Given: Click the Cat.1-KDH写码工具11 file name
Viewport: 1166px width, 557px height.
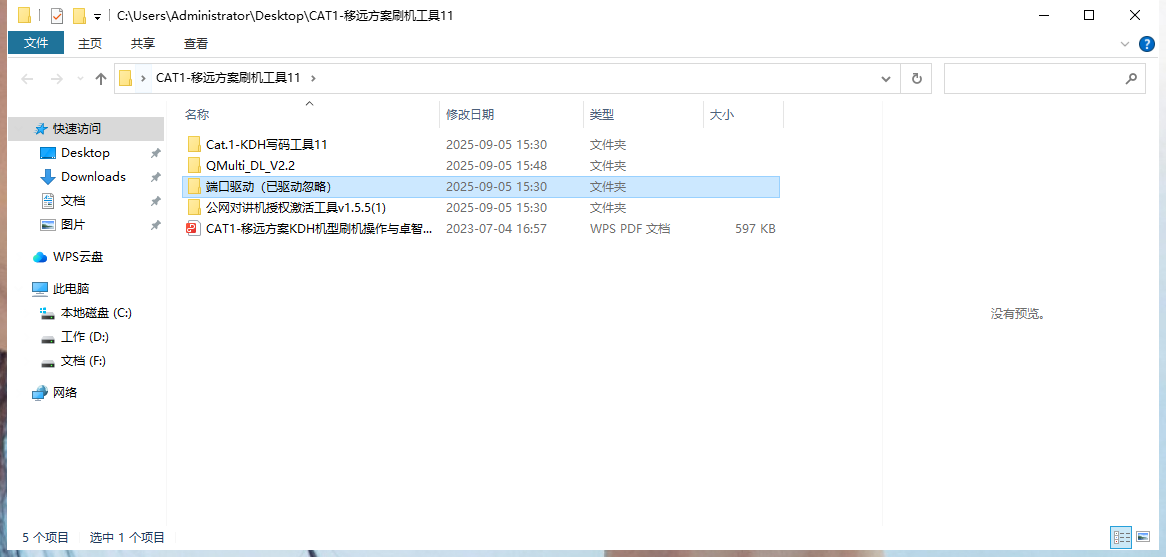Looking at the screenshot, I should (x=266, y=144).
